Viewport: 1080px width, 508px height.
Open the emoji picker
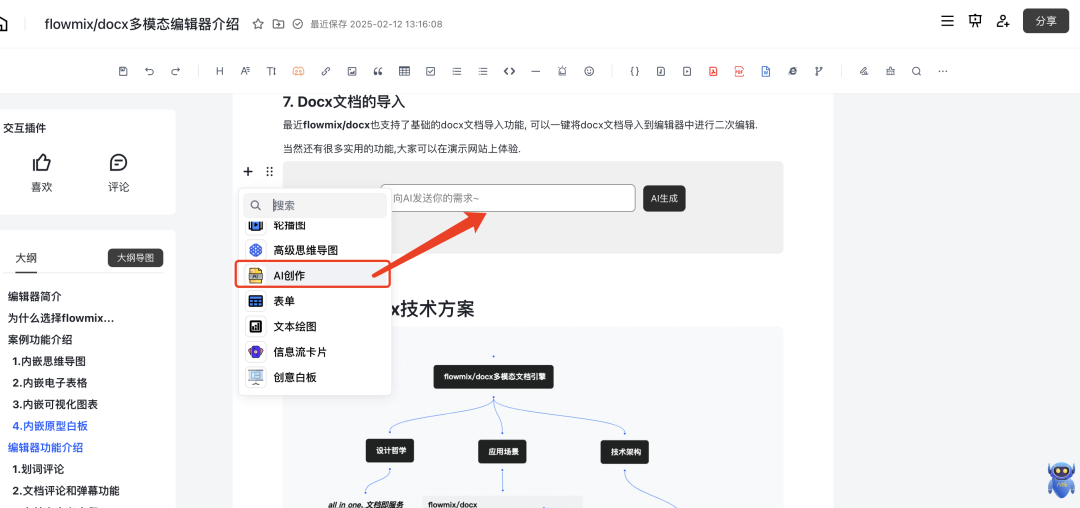(x=589, y=71)
